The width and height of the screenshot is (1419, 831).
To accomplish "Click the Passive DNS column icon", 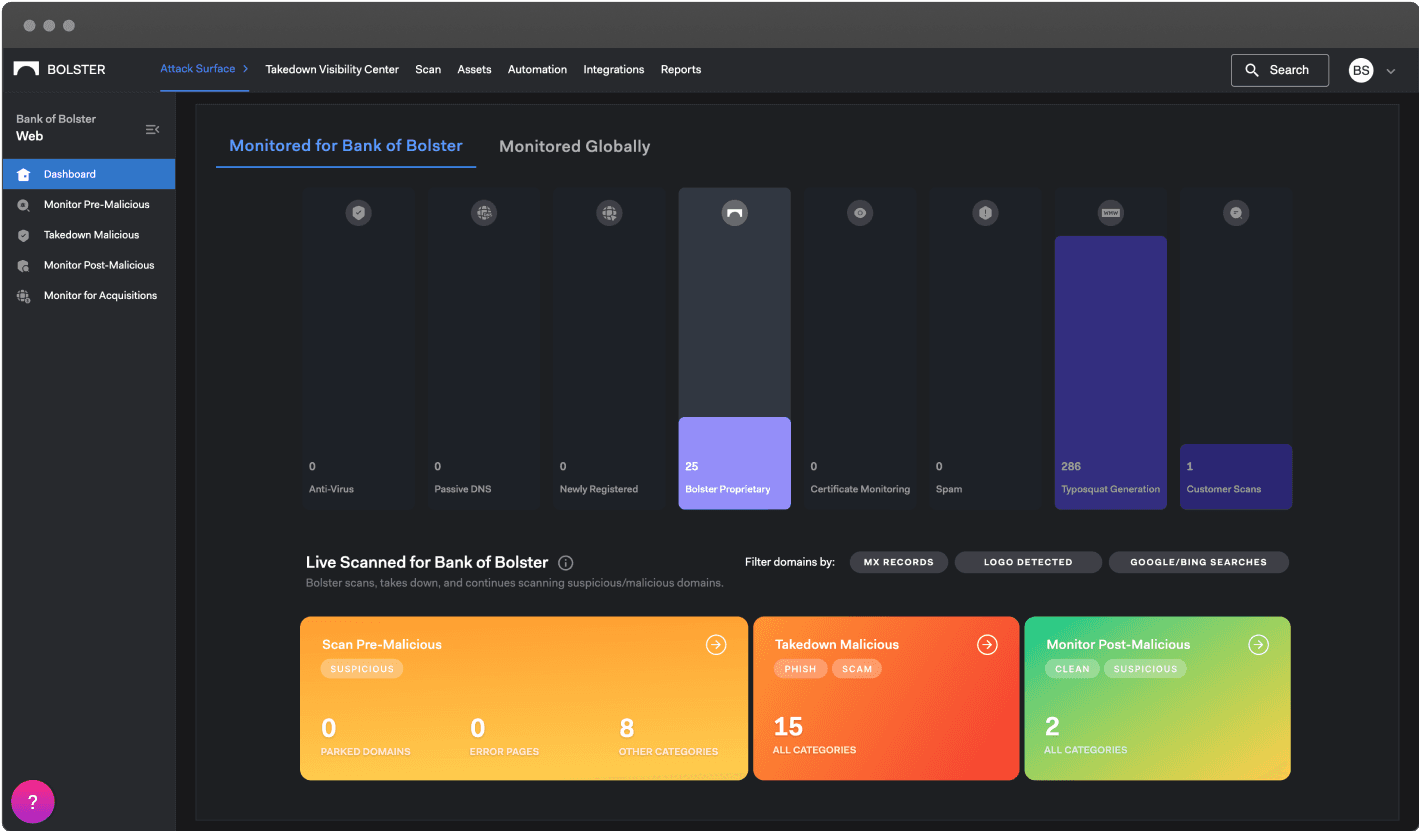I will pos(484,212).
